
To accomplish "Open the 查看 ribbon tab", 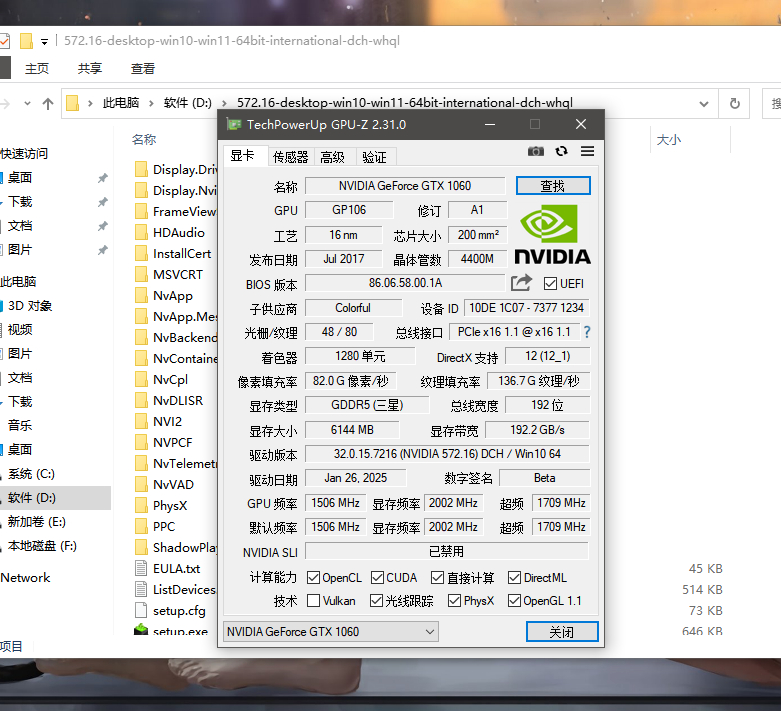I will (142, 68).
